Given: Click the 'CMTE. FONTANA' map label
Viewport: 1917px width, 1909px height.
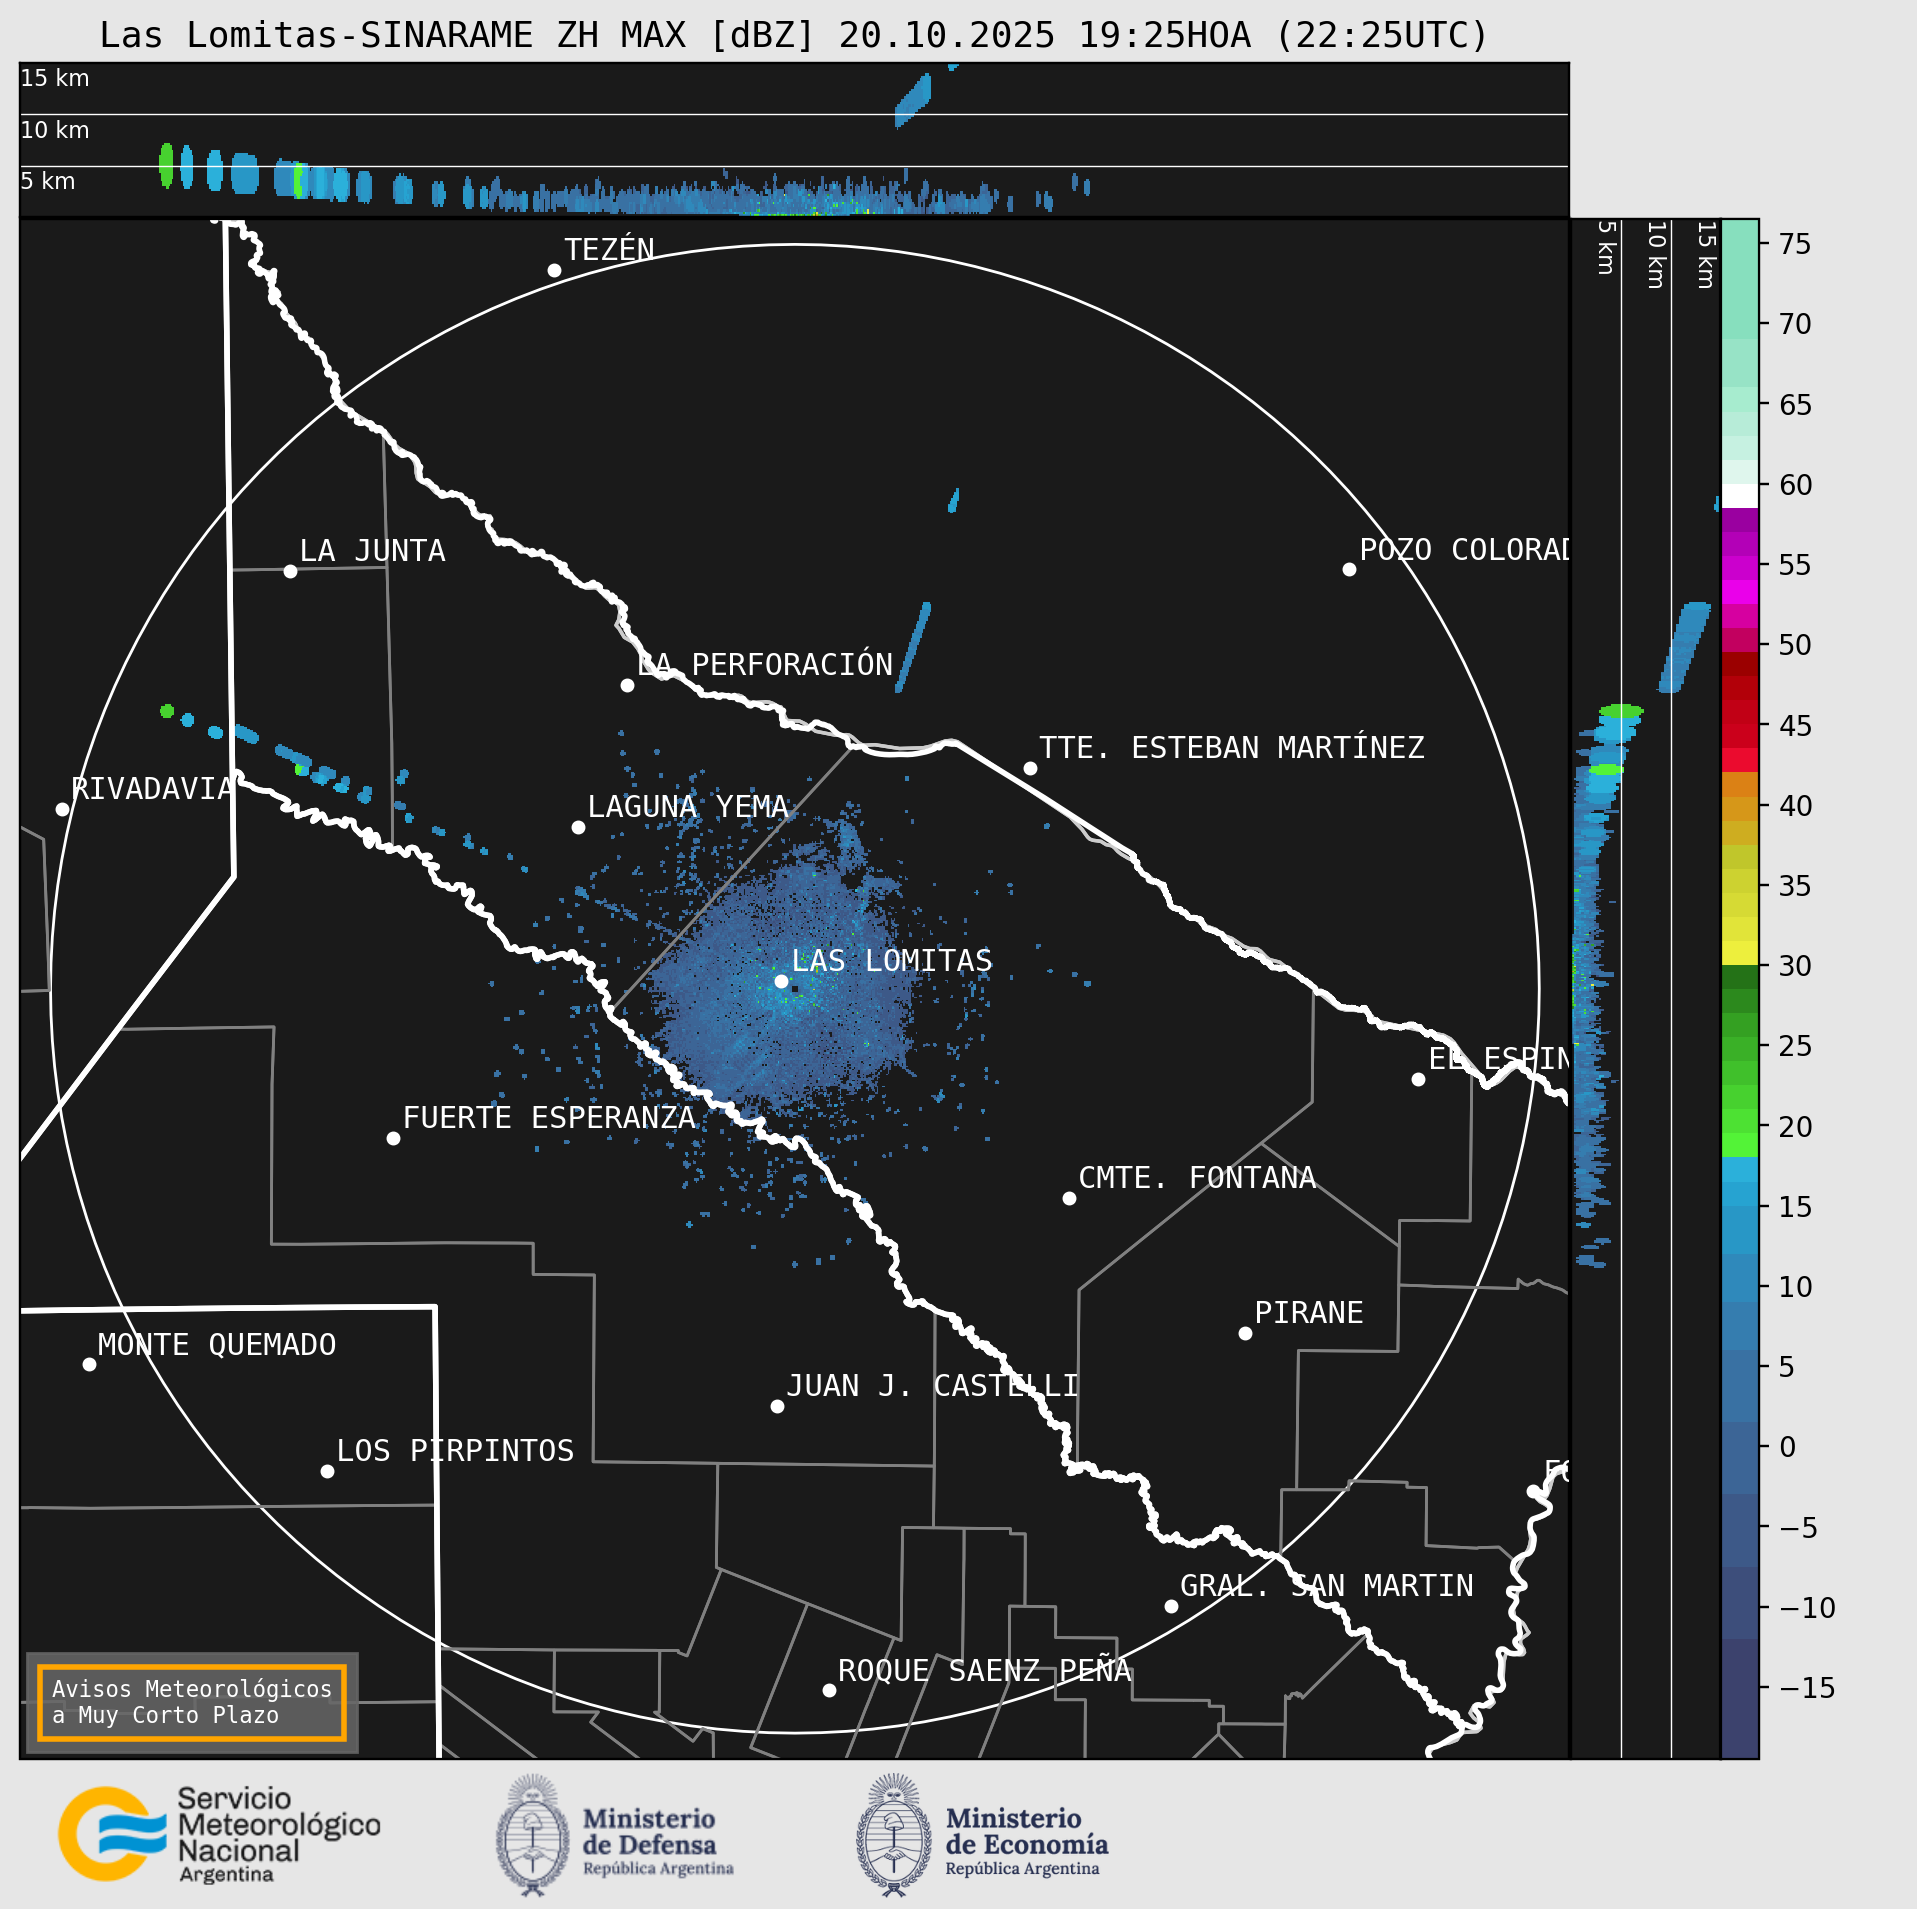Looking at the screenshot, I should coord(1197,1177).
